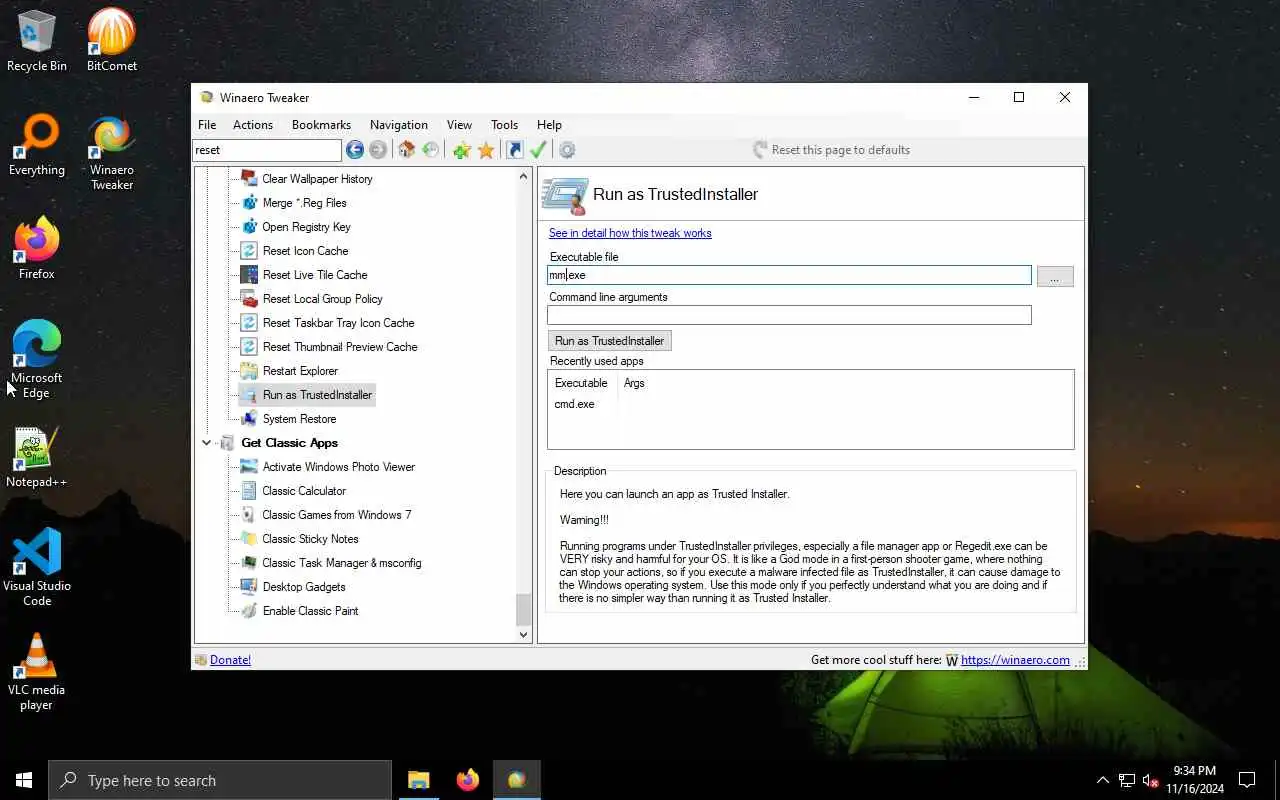Select the Get Classic Apps category label

tap(289, 443)
